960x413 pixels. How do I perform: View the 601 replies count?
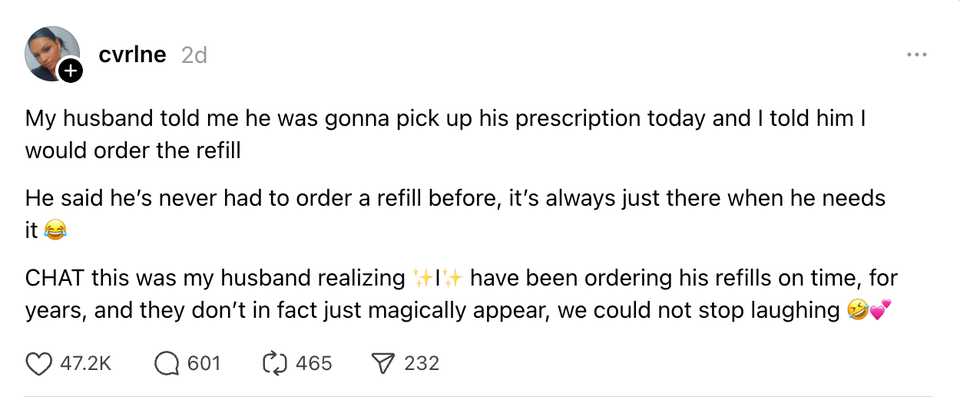[x=204, y=363]
